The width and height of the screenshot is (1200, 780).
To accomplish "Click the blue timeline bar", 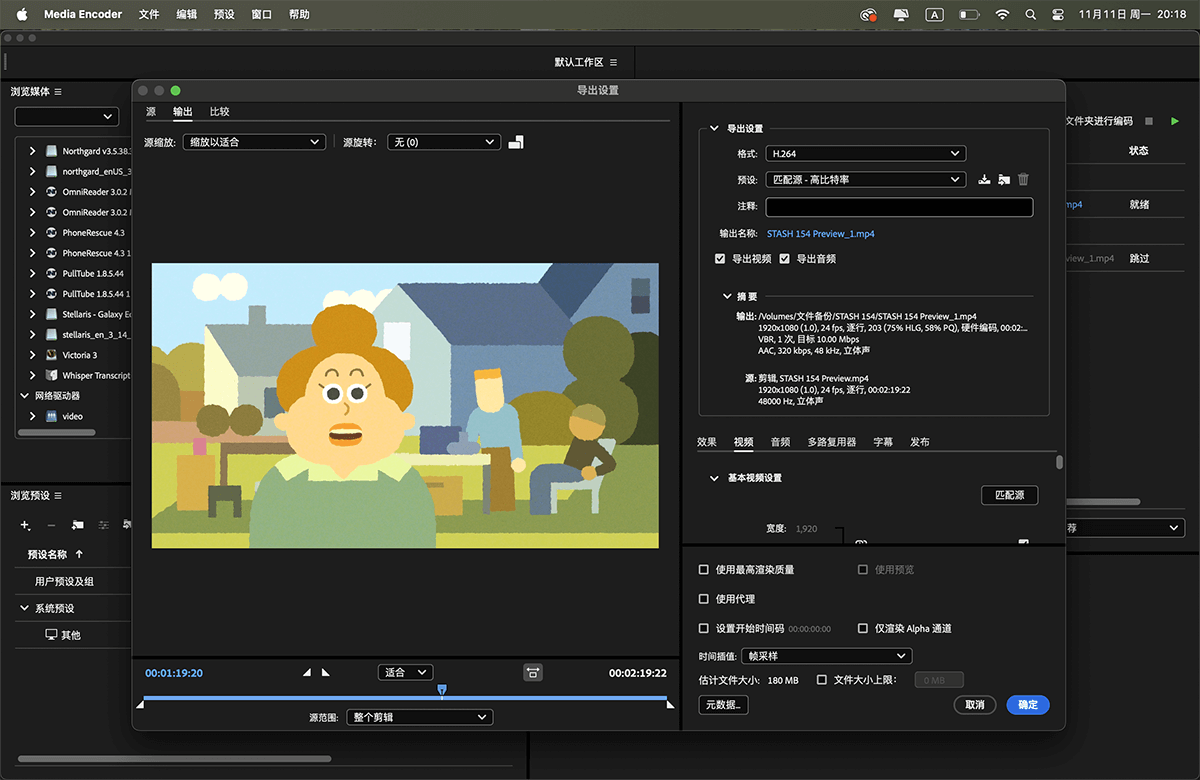I will [x=405, y=698].
